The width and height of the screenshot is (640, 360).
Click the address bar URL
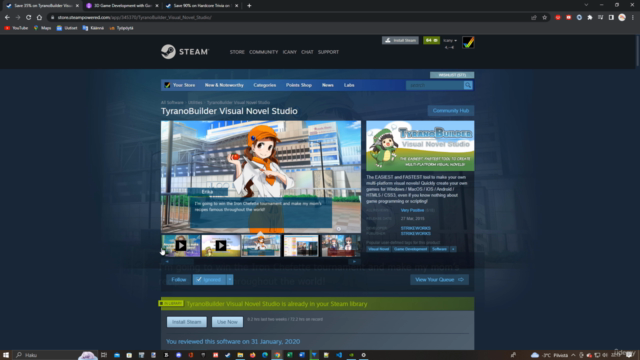click(134, 18)
